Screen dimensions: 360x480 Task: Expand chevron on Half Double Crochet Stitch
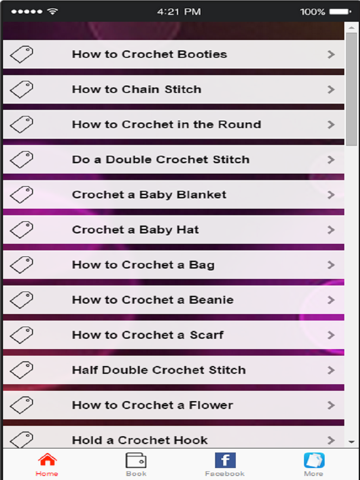[x=331, y=370]
